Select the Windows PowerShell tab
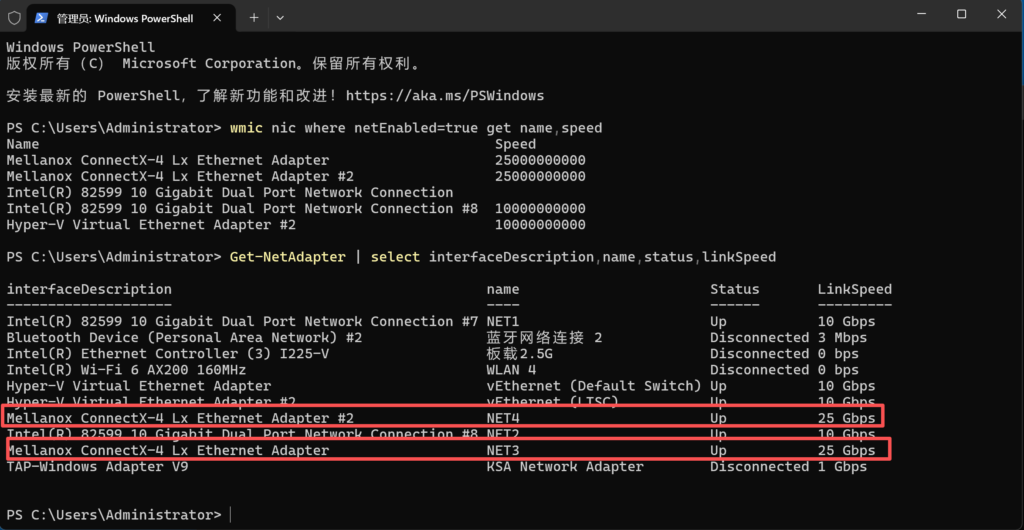 point(125,17)
